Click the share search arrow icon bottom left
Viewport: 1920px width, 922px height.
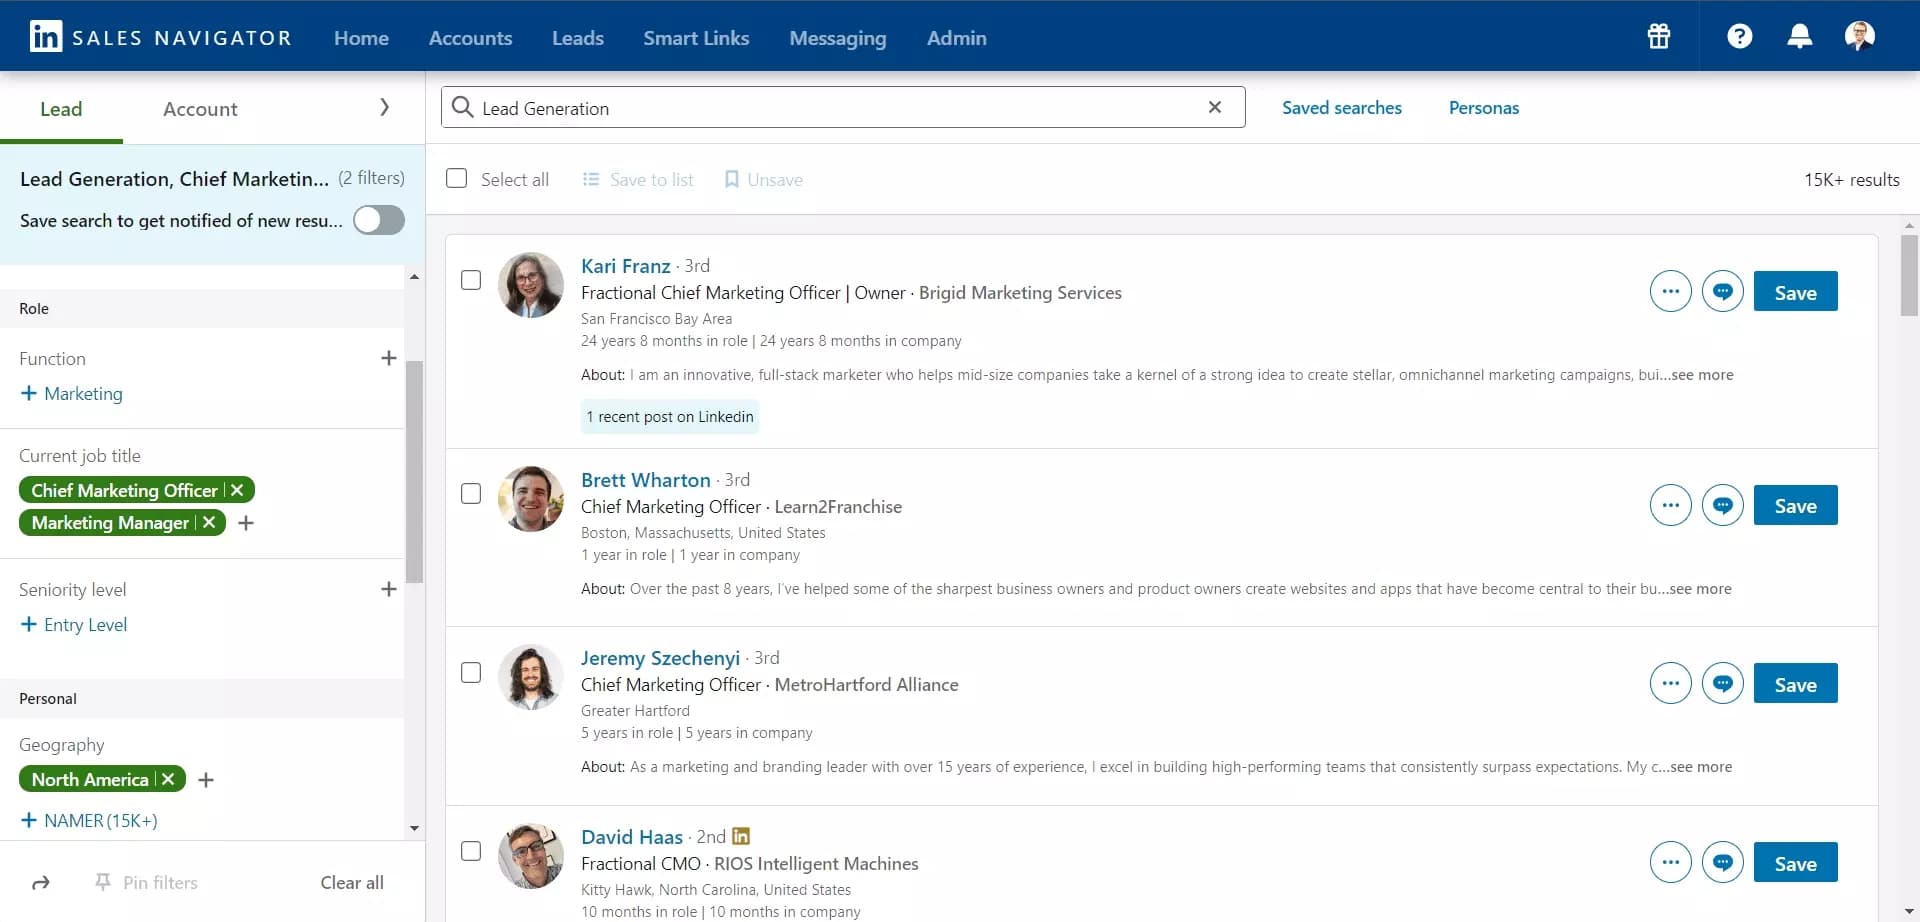pos(41,882)
